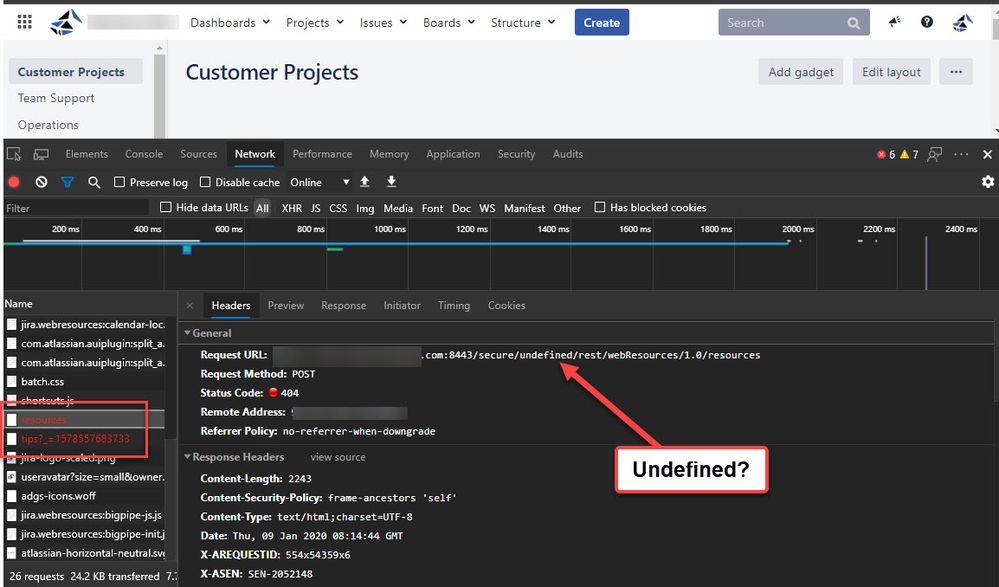Export the HAR file
The image size is (999, 587).
391,182
